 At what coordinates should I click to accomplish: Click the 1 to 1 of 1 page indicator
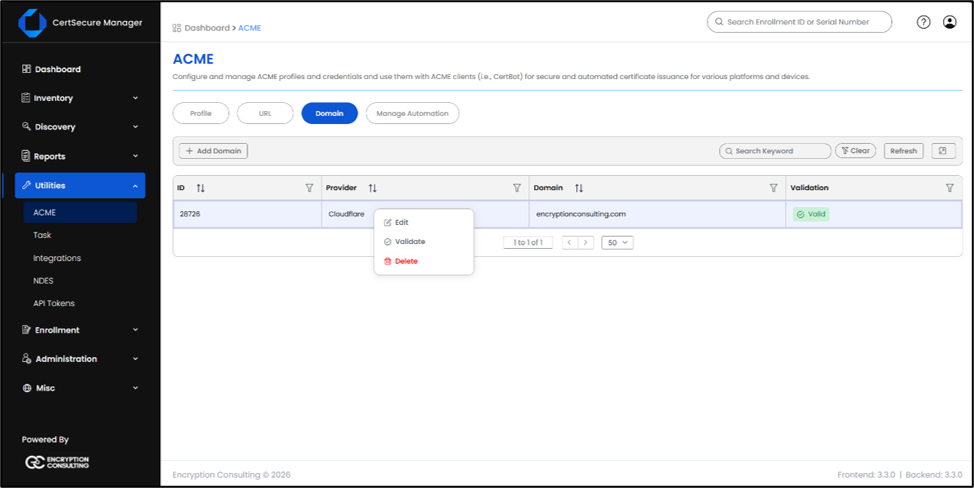(528, 243)
